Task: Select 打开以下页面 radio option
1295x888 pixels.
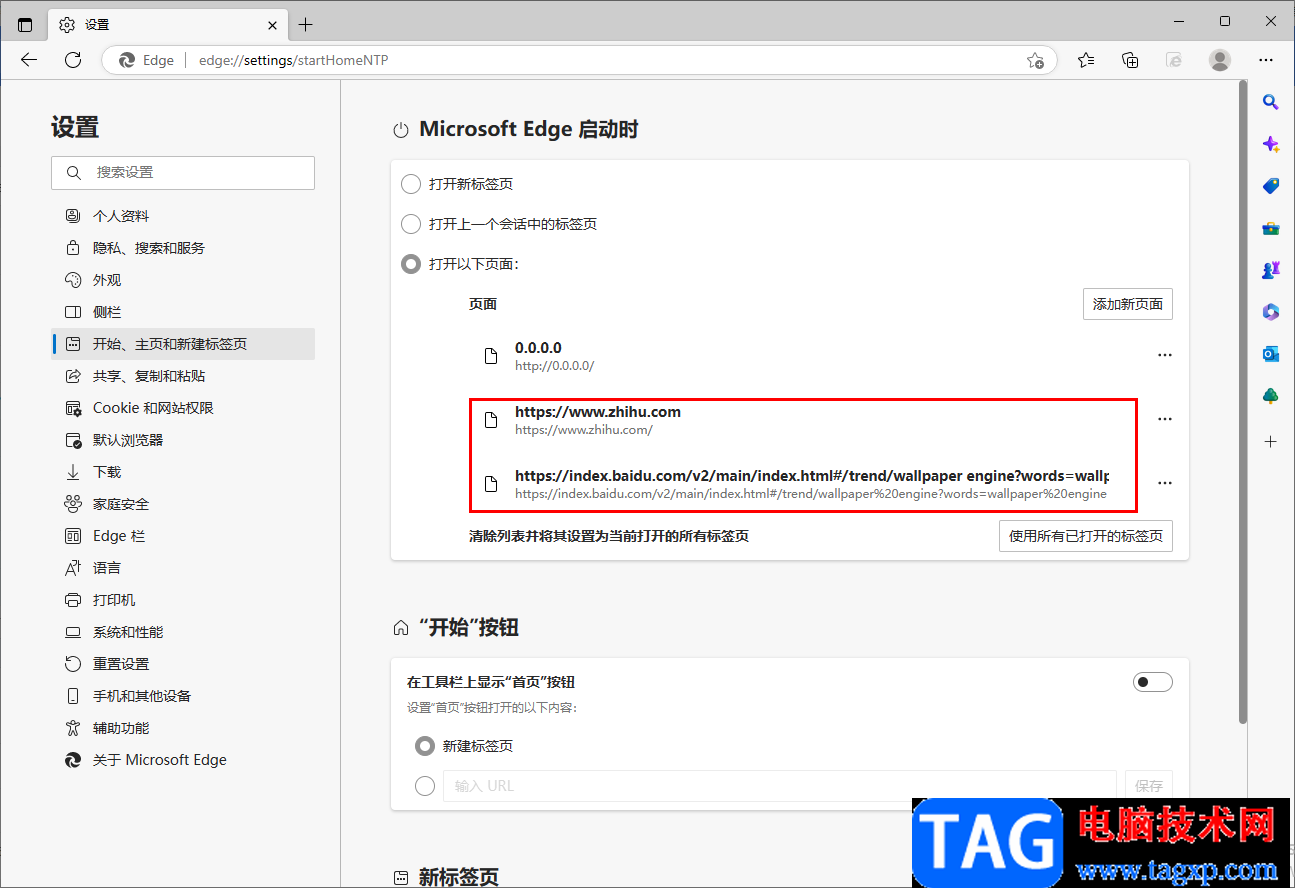Action: click(x=410, y=264)
